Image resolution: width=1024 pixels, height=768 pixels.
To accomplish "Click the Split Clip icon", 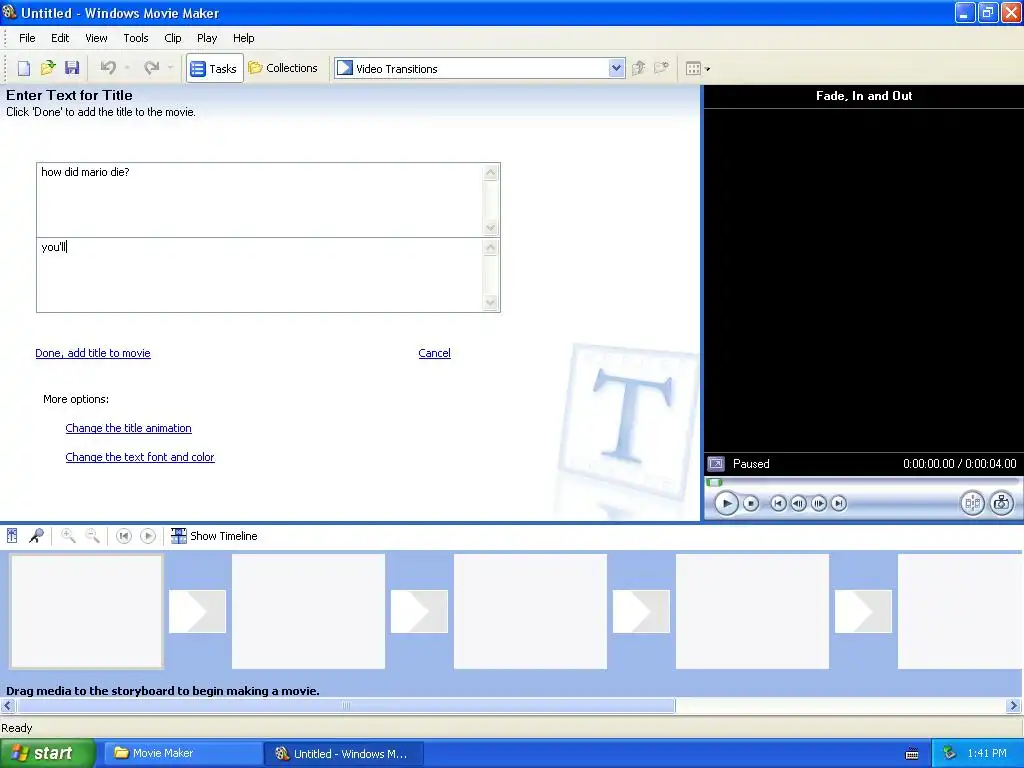I will click(972, 504).
